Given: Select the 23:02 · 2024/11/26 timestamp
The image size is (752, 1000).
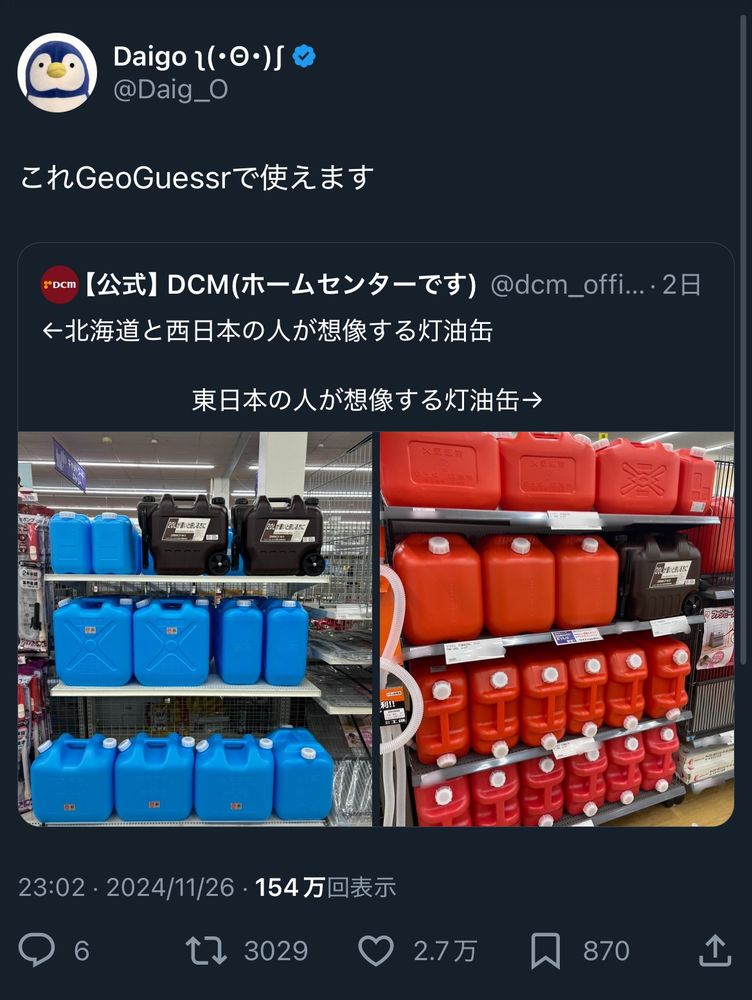Looking at the screenshot, I should pyautogui.click(x=126, y=887).
